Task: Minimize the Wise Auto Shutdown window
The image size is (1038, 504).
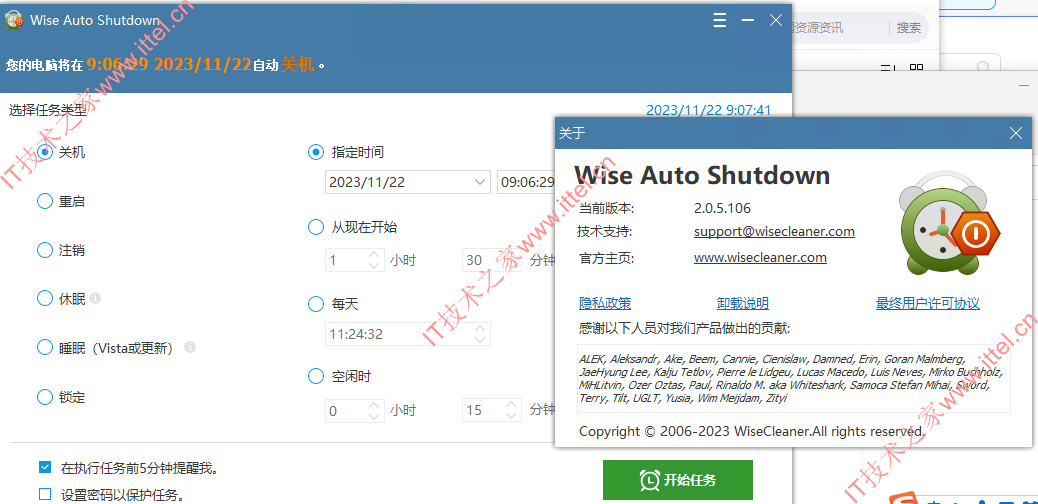Action: tap(748, 21)
